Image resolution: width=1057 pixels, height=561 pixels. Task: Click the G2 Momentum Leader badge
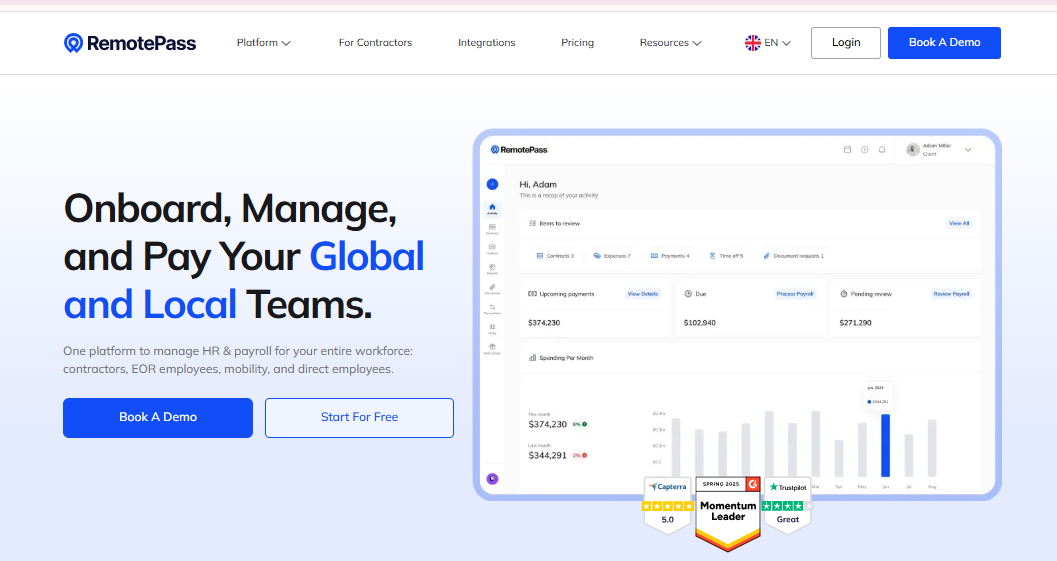tap(728, 514)
